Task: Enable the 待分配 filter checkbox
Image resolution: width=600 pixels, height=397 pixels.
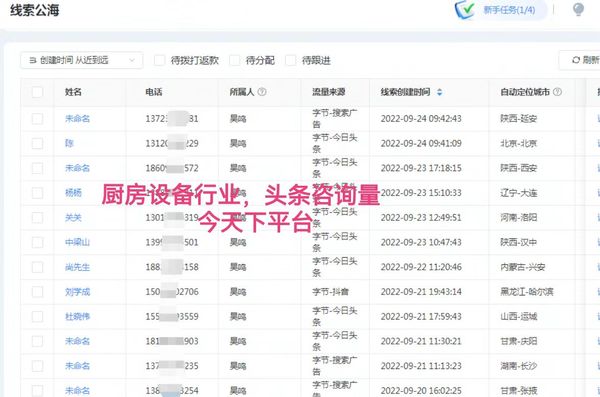Action: click(235, 60)
